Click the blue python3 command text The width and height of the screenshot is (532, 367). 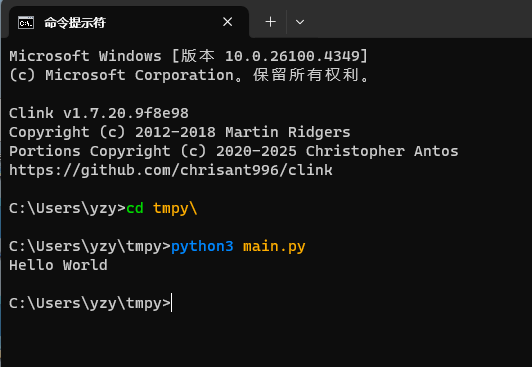click(202, 246)
